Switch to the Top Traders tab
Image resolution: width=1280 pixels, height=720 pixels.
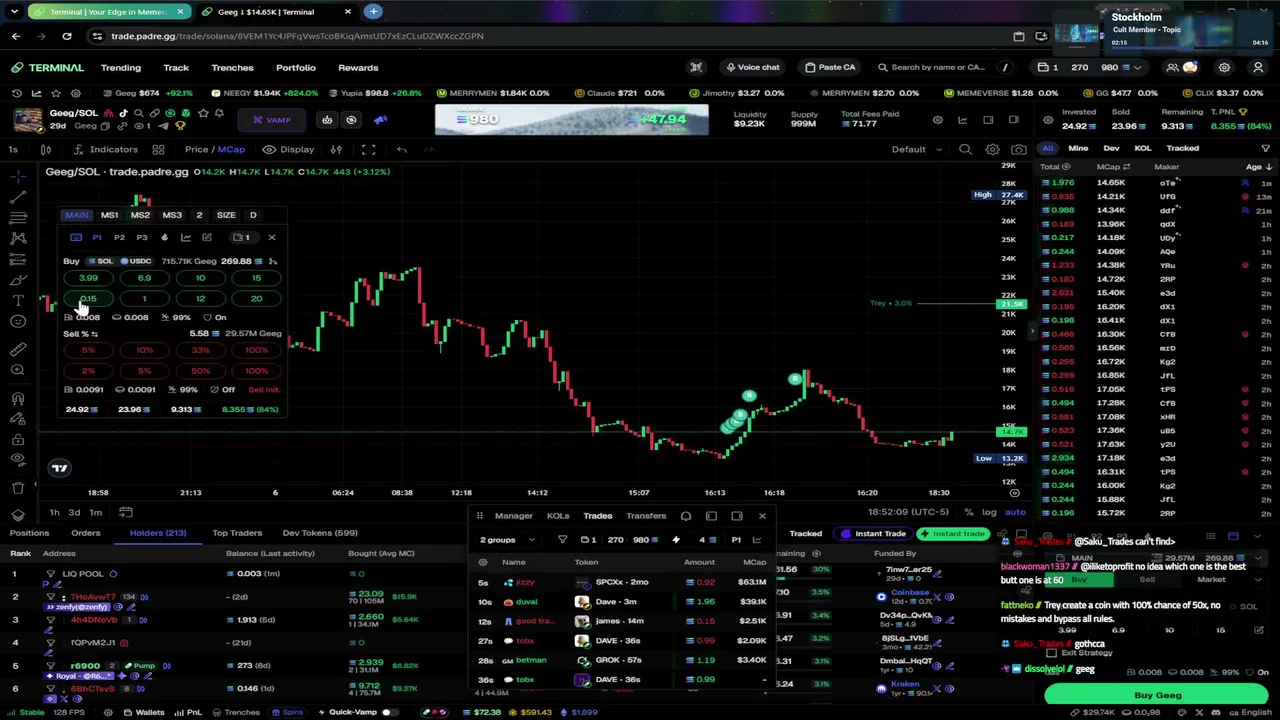(x=237, y=533)
